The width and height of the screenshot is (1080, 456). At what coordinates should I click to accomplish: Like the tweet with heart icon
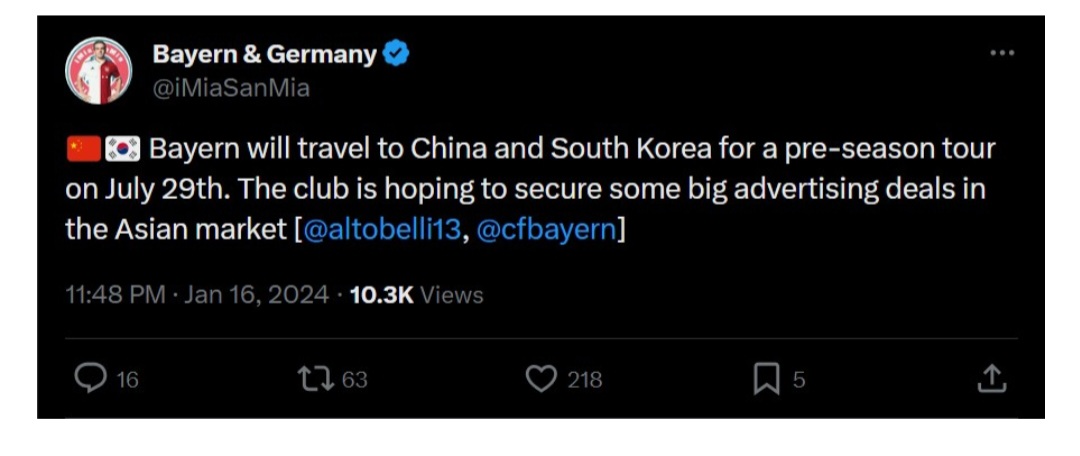(541, 378)
